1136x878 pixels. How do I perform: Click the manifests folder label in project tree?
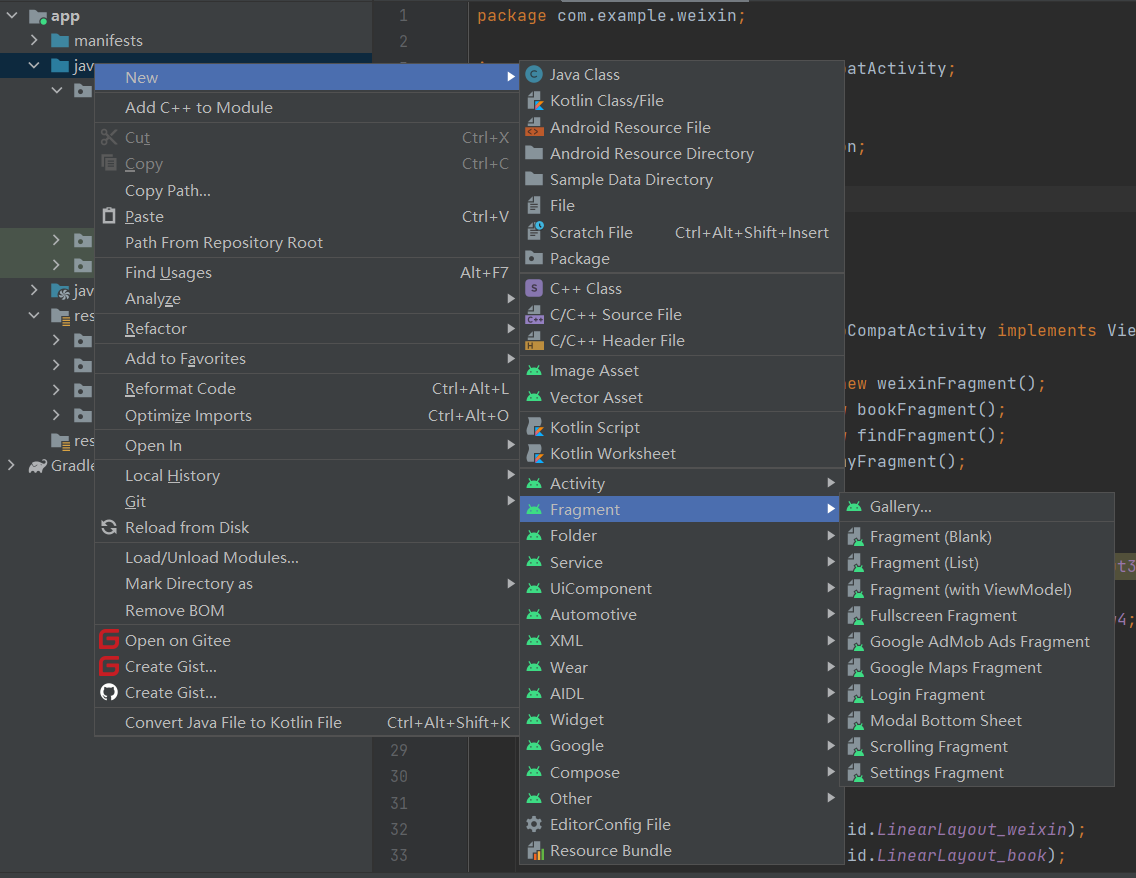point(108,41)
